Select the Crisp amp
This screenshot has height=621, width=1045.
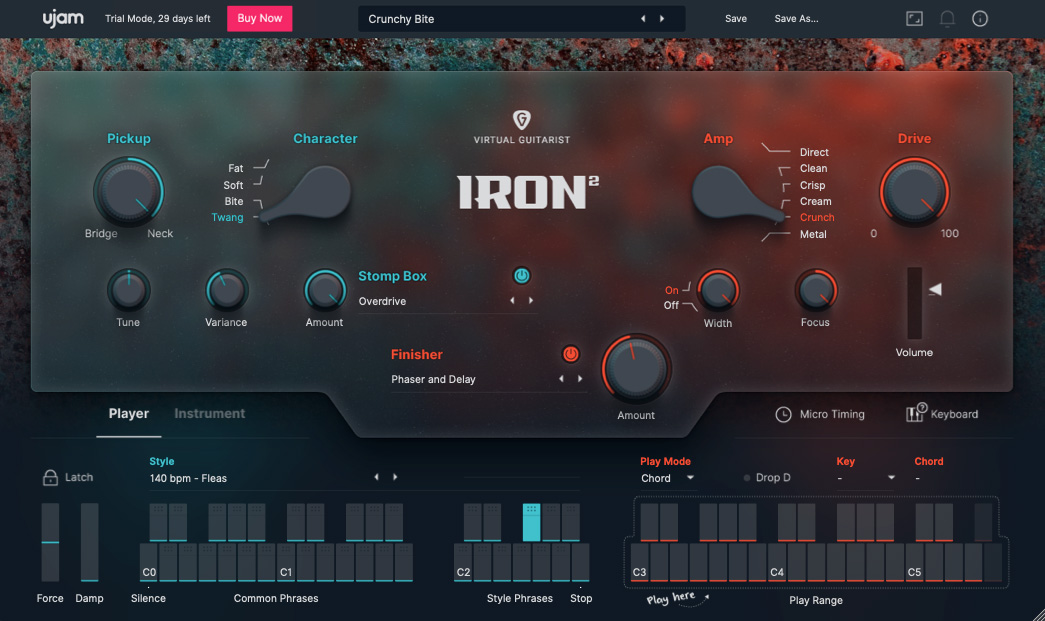click(x=812, y=185)
